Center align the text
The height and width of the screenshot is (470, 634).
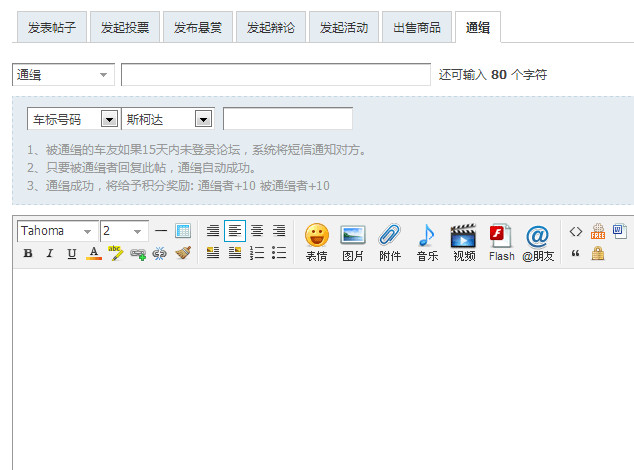pyautogui.click(x=257, y=231)
